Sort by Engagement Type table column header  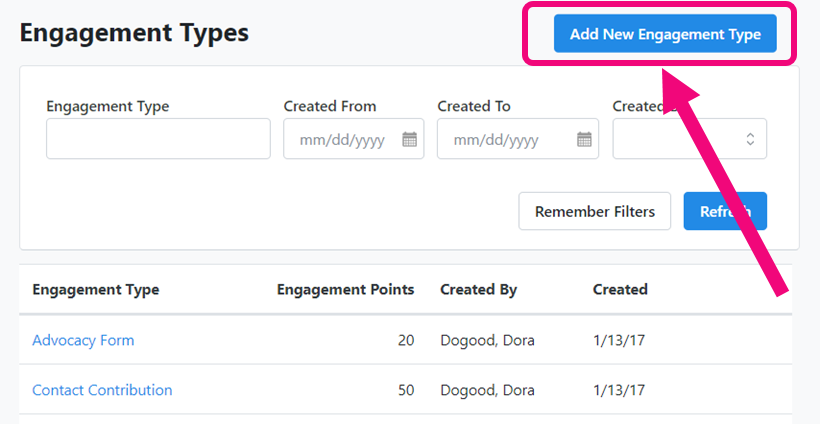tap(95, 290)
